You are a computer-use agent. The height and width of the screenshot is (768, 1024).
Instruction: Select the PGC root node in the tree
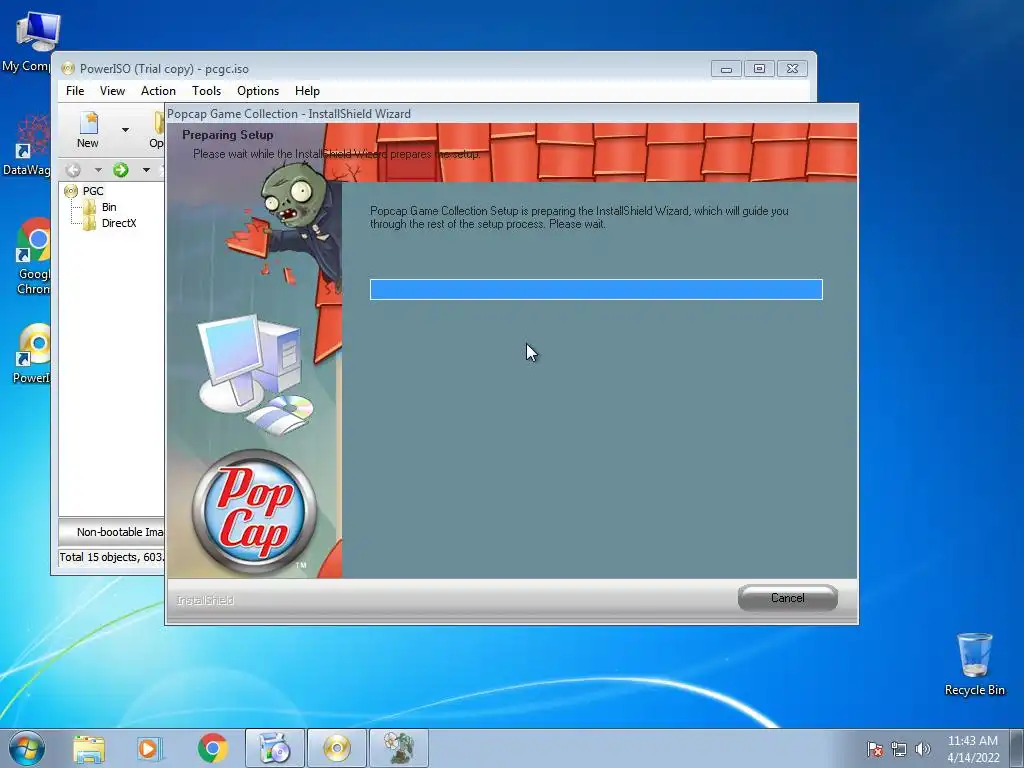(x=93, y=191)
